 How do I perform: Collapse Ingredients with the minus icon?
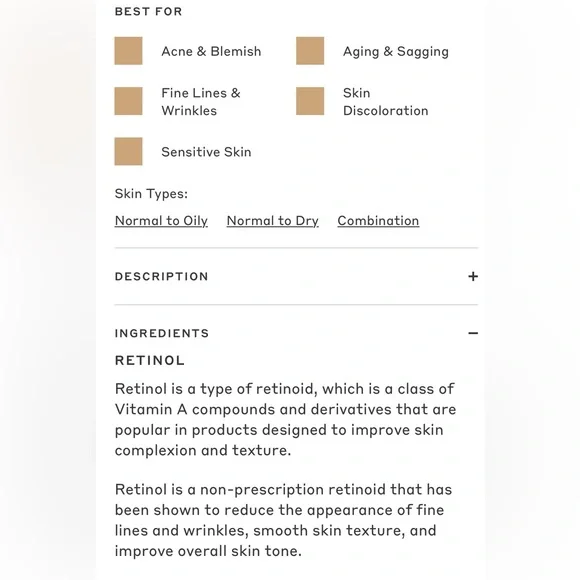click(473, 333)
